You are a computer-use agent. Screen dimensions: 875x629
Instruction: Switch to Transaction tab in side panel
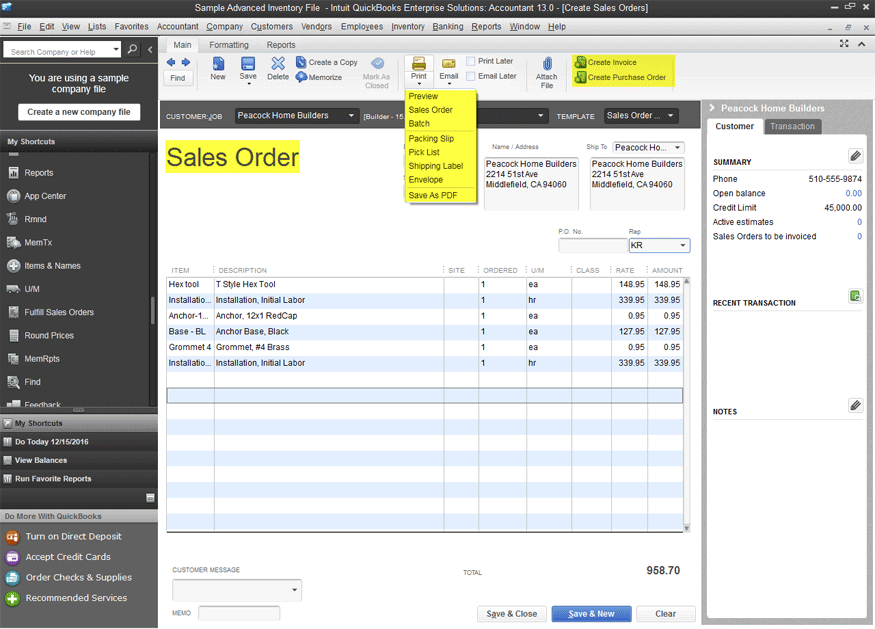pos(792,126)
